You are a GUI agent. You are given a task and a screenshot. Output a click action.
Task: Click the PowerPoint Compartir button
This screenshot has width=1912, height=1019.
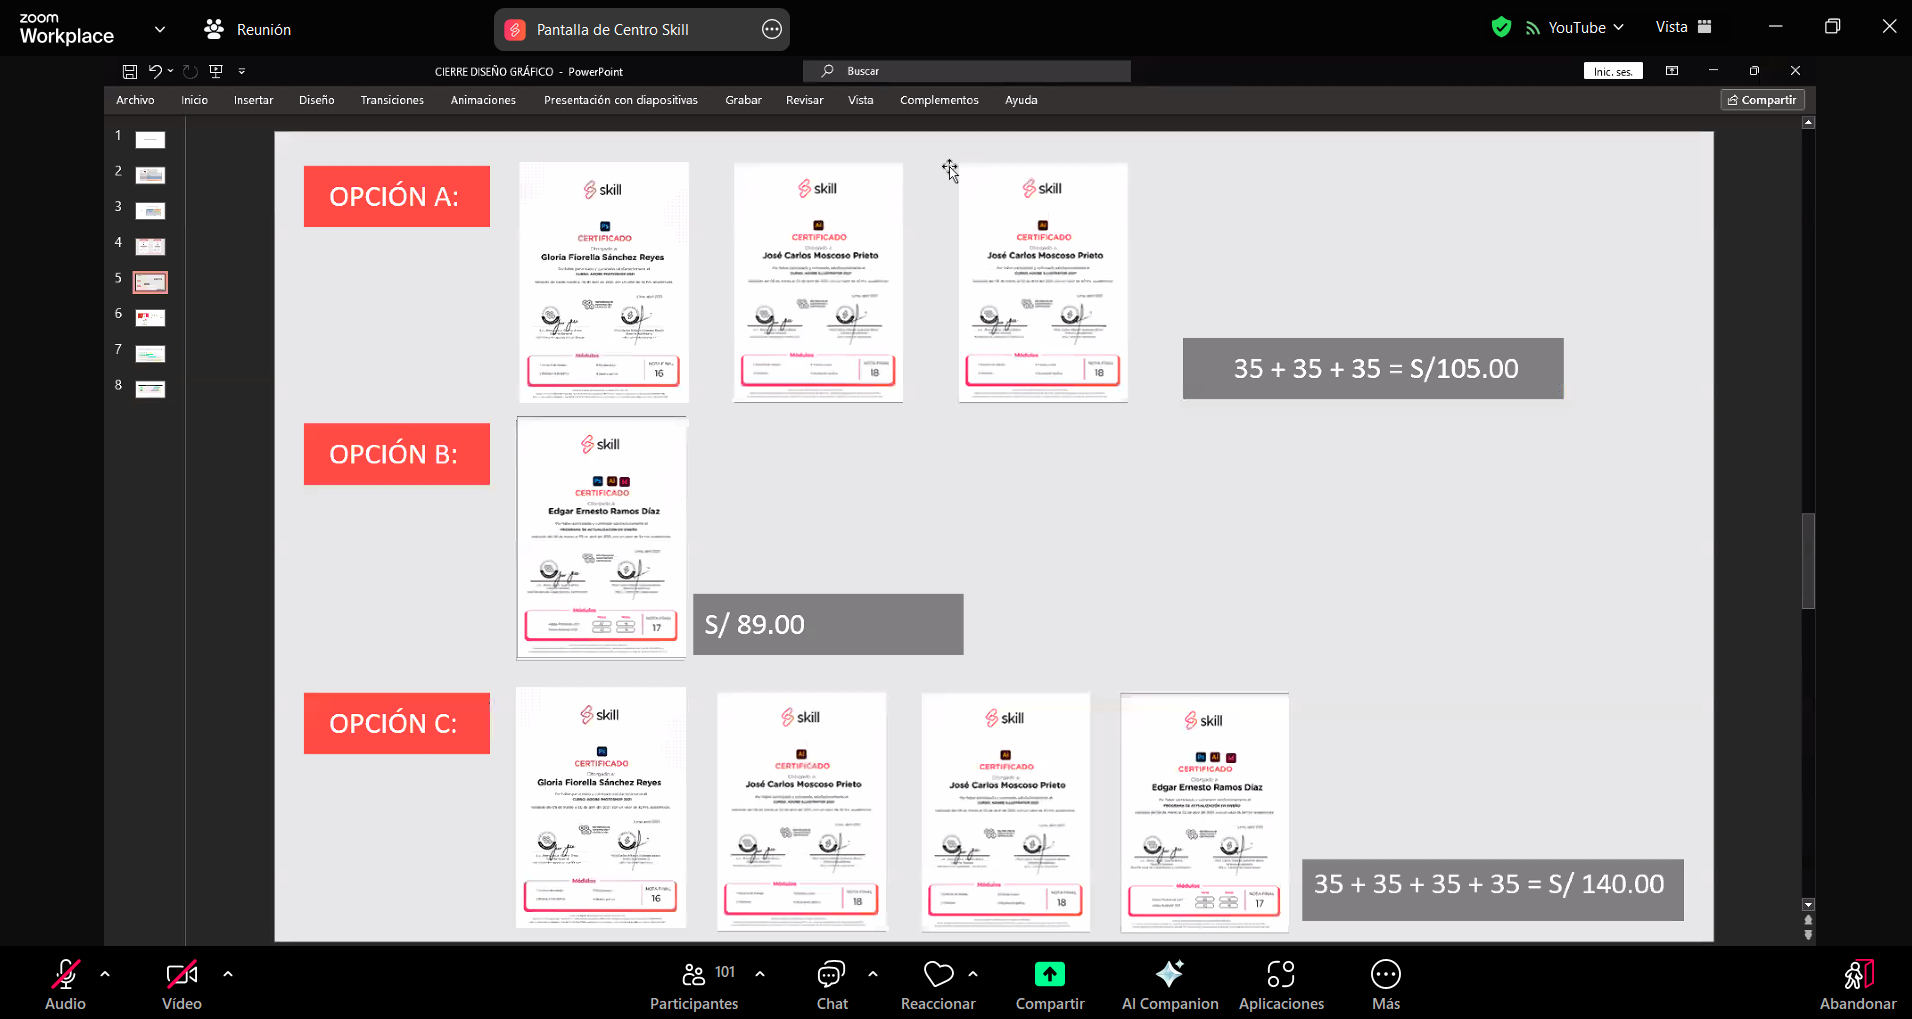click(1762, 100)
